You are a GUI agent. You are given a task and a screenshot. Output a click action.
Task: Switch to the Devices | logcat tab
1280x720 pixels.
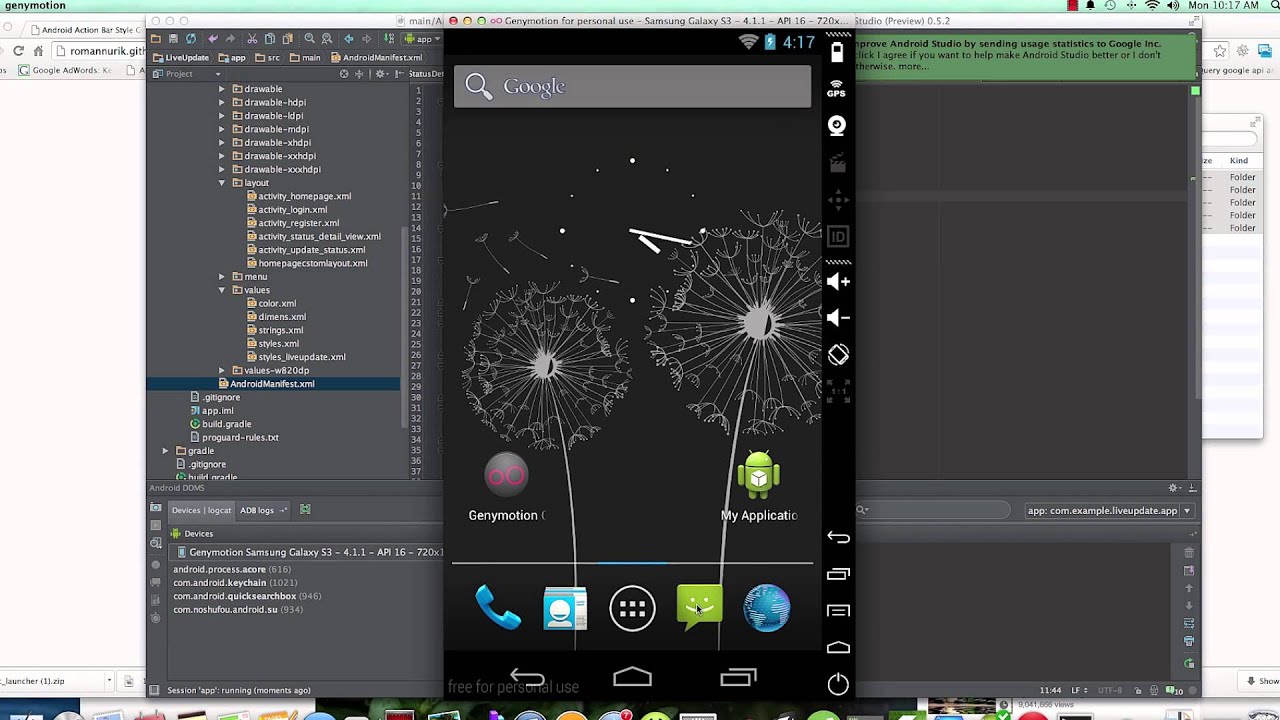201,510
